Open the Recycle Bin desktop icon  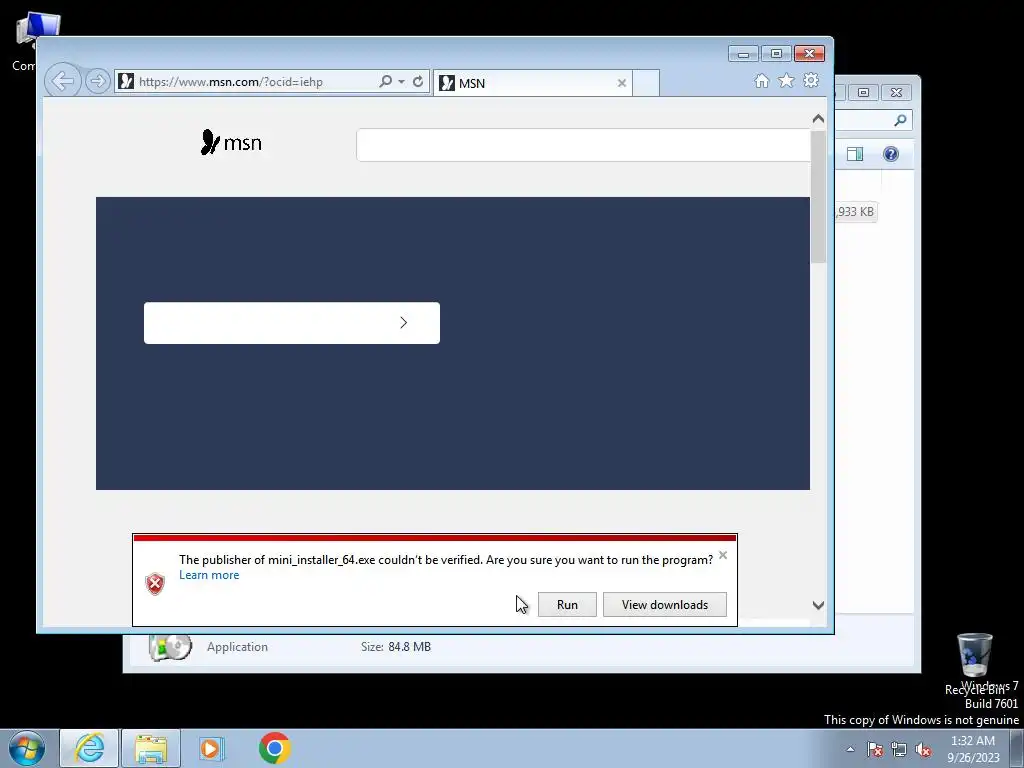974,664
